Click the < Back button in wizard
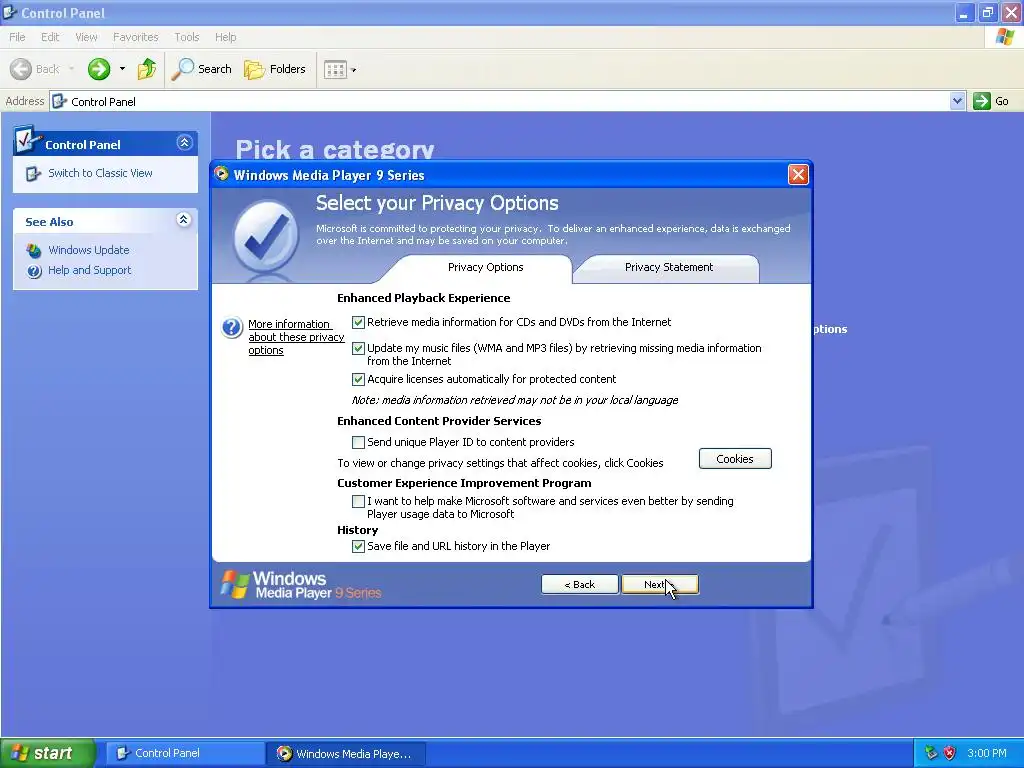Screen dimensions: 1024x768 tap(580, 584)
